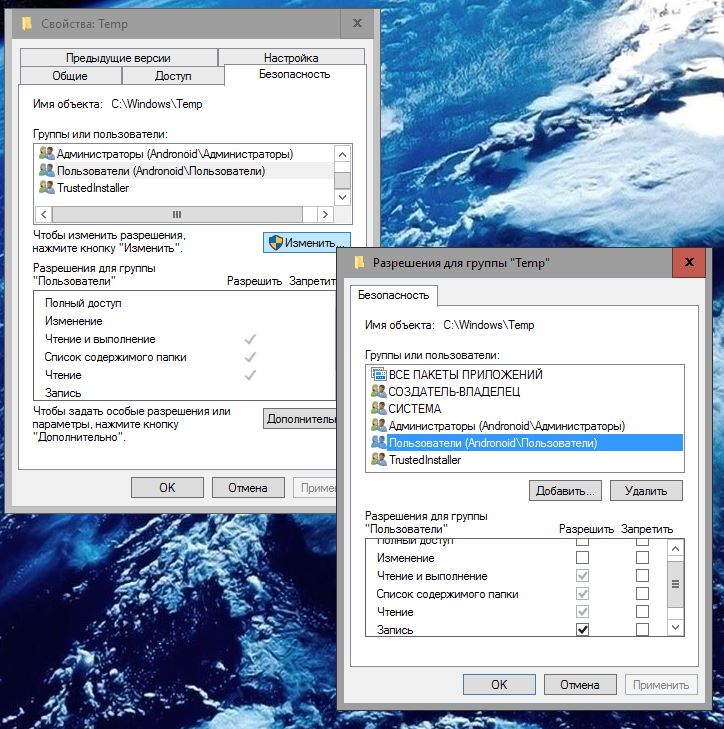Viewport: 724px width, 729px height.
Task: Uncheck the Запись allow checkbox
Action: (583, 629)
